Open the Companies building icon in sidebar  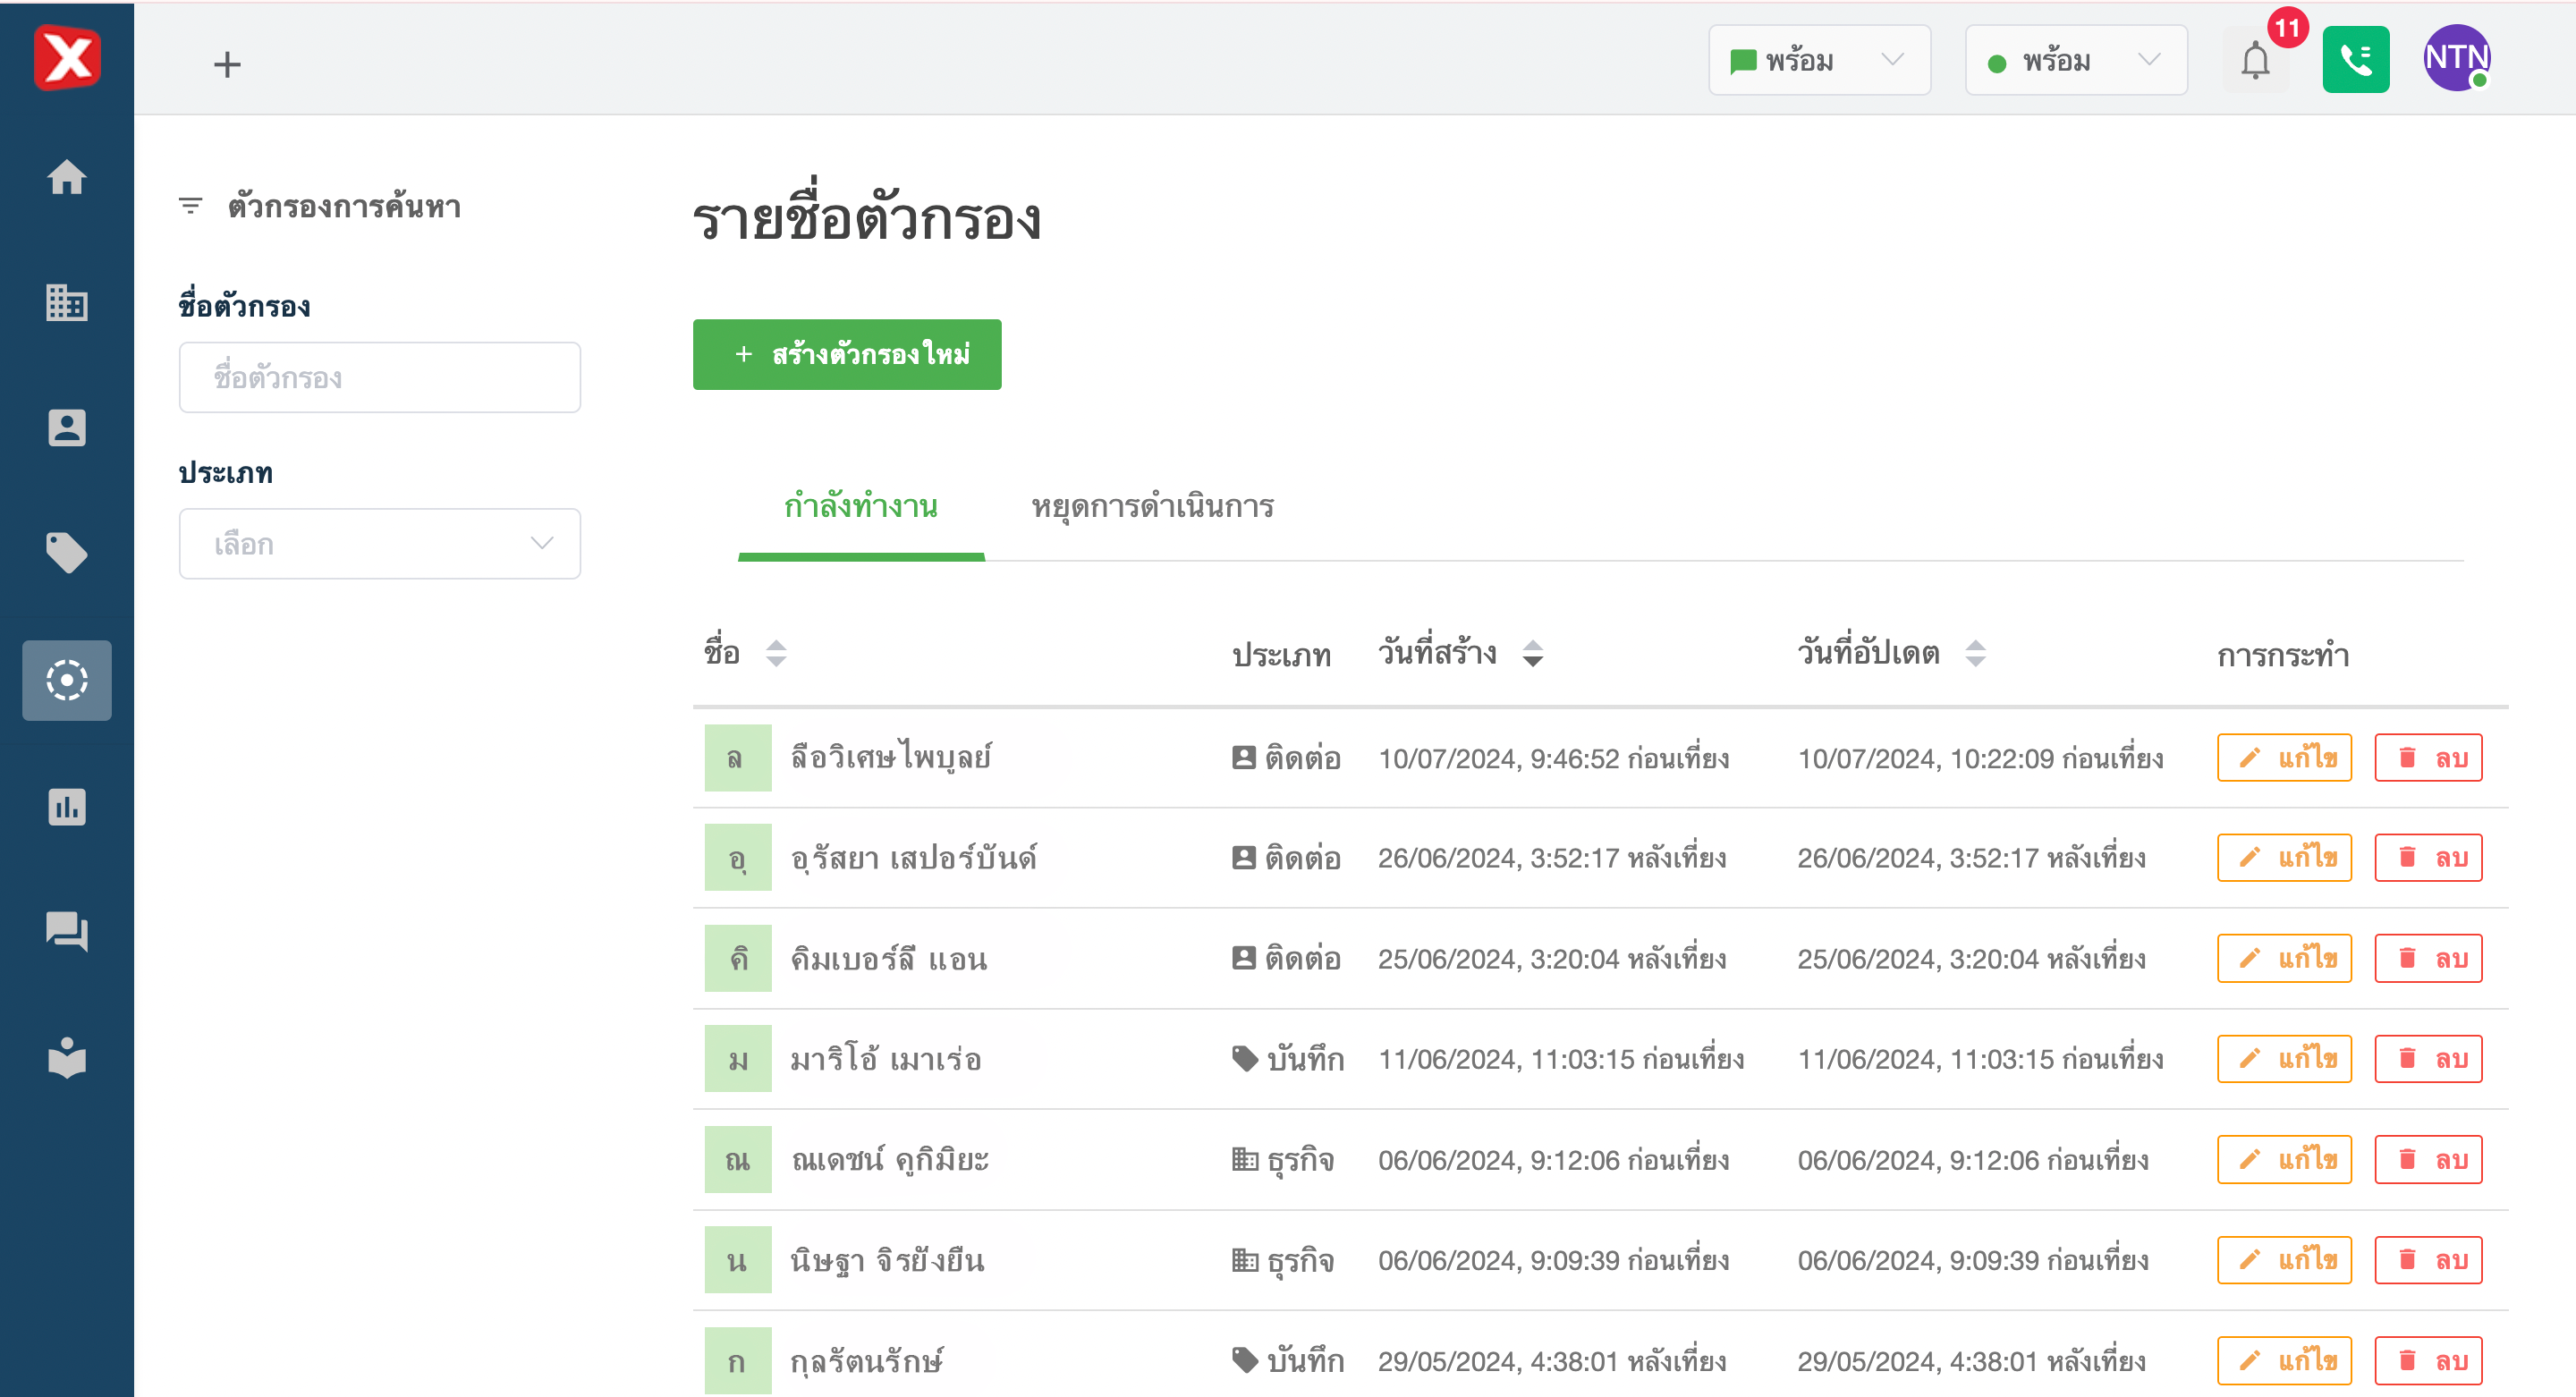tap(67, 303)
